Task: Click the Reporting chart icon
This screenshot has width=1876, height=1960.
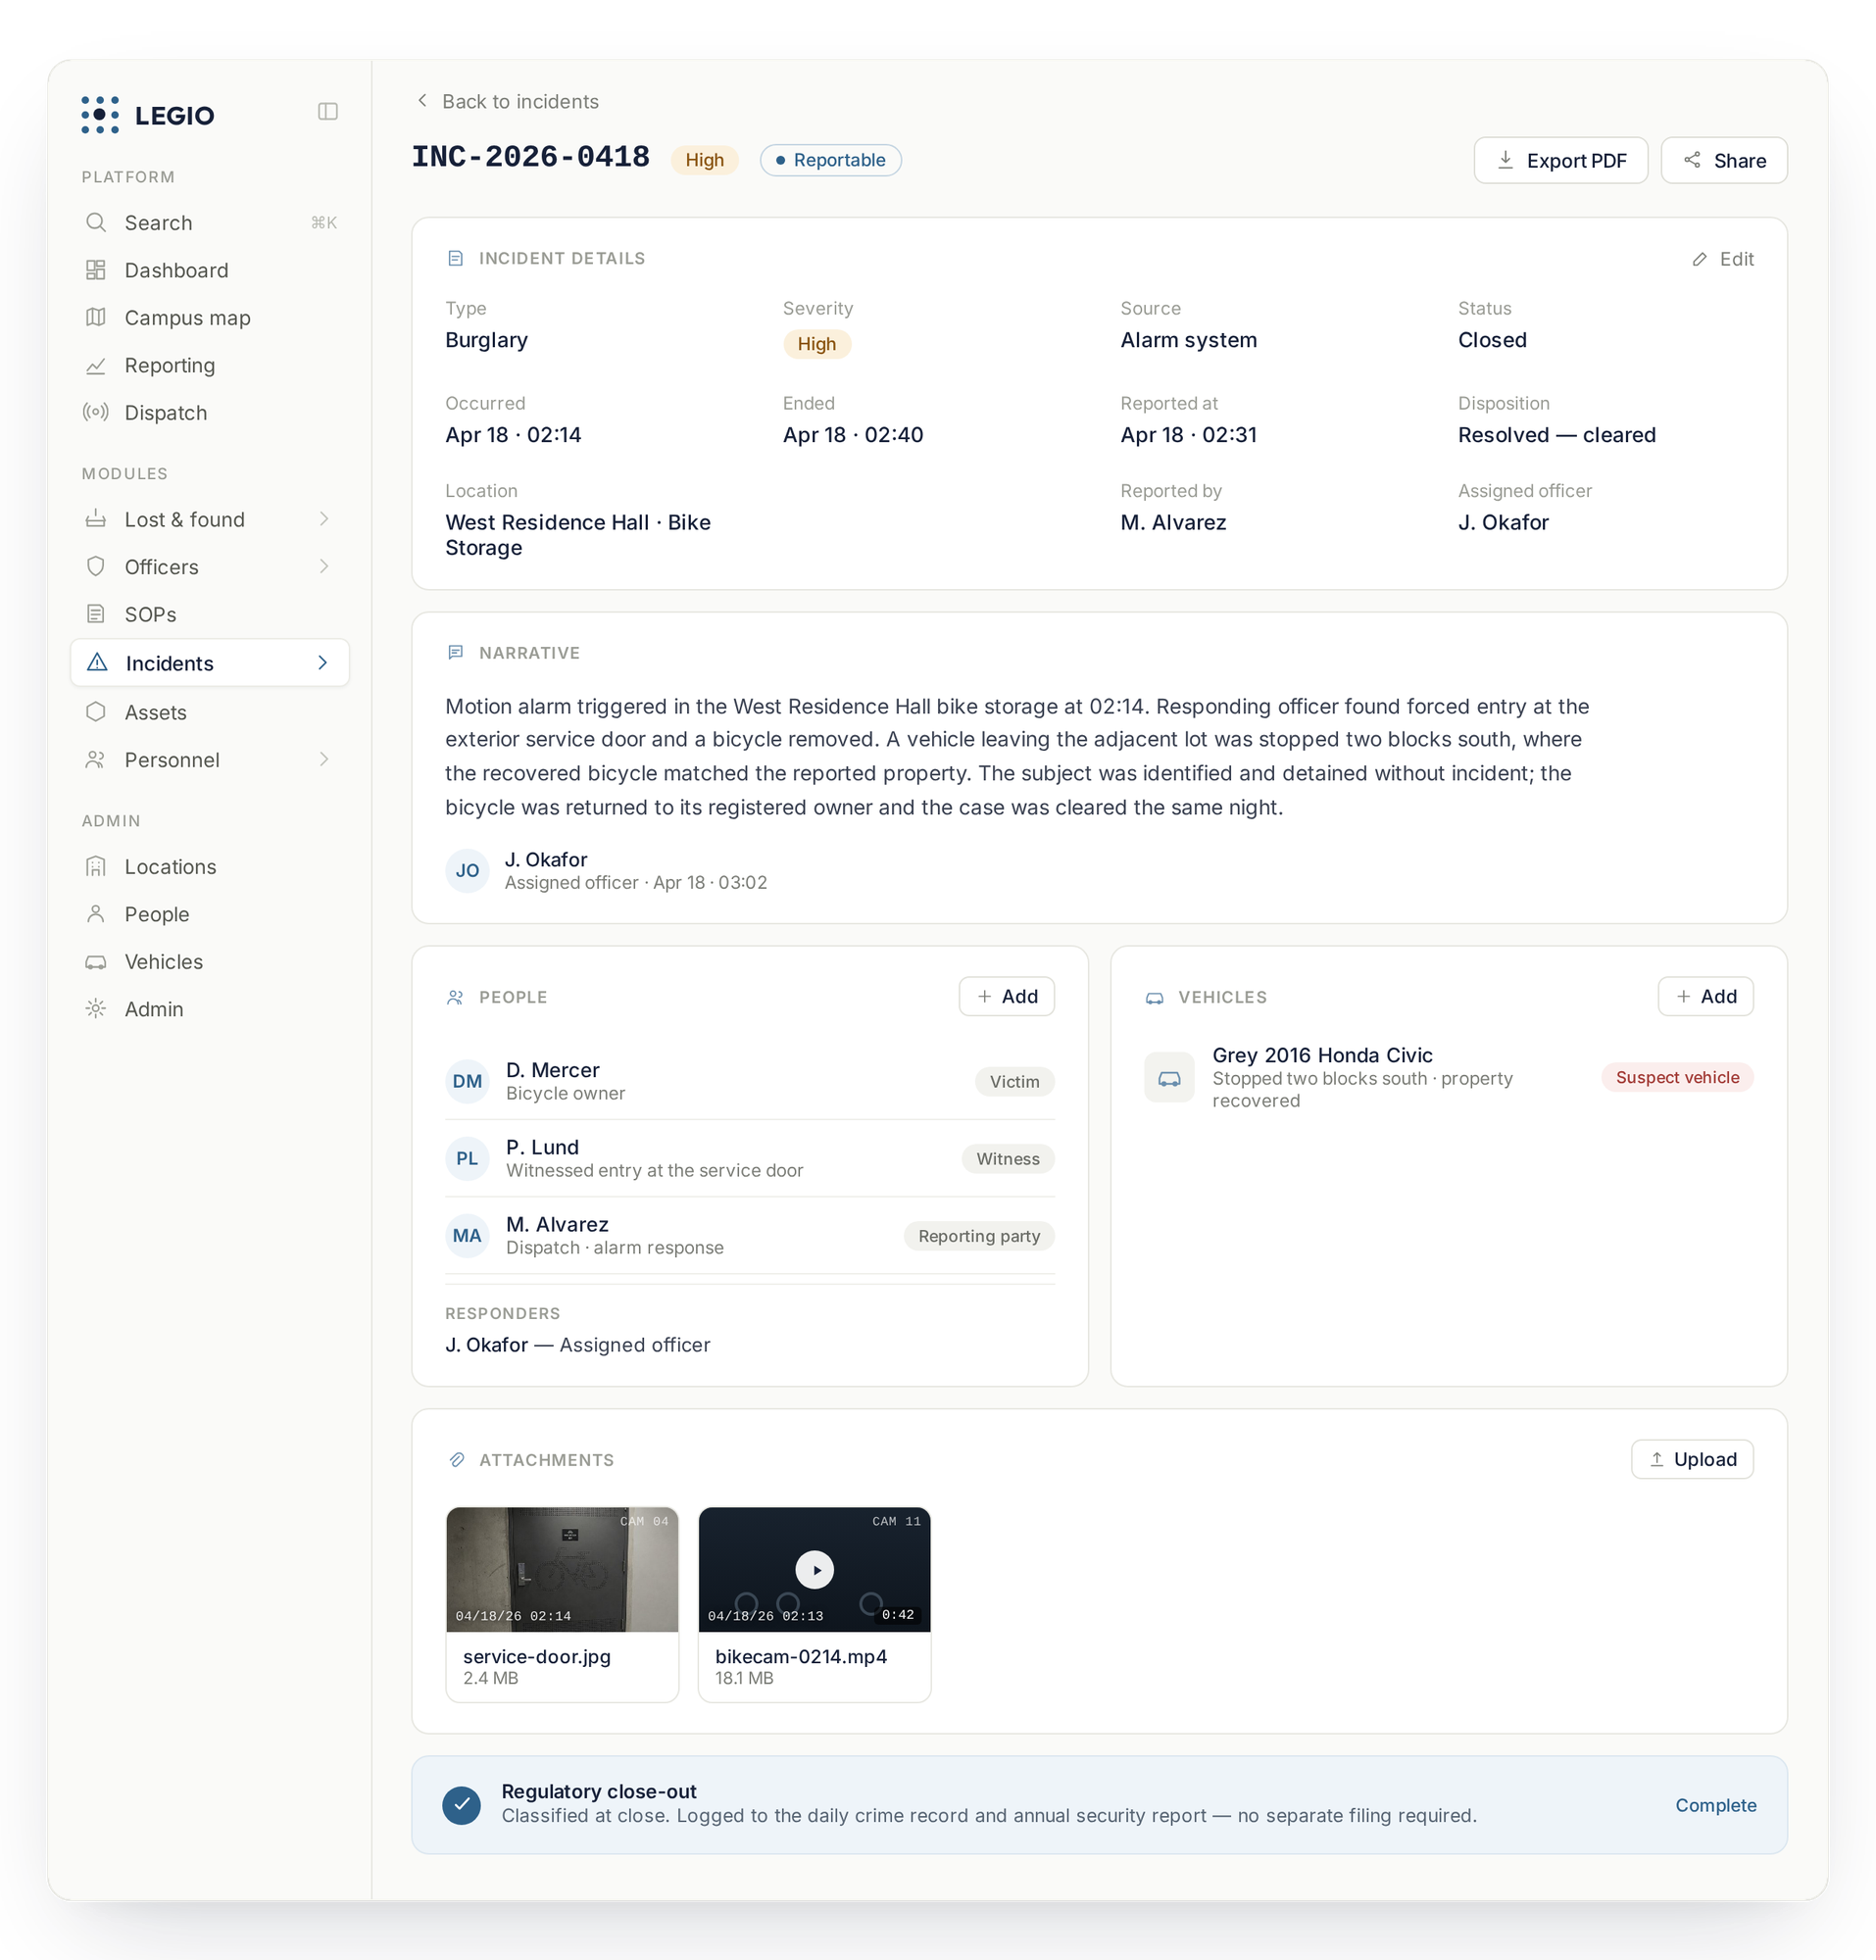Action: 96,365
